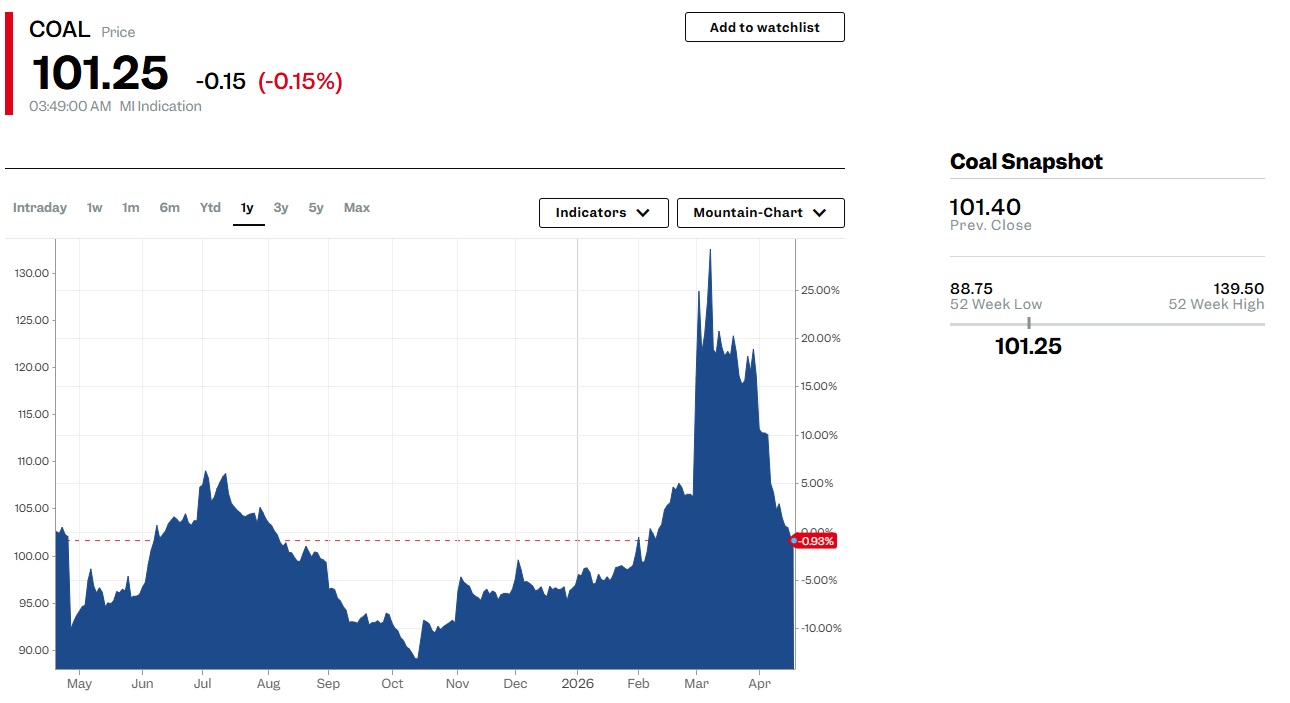Expand the Mountain-Chart type dropdown
Viewport: 1290px width, 703px height.
(760, 213)
